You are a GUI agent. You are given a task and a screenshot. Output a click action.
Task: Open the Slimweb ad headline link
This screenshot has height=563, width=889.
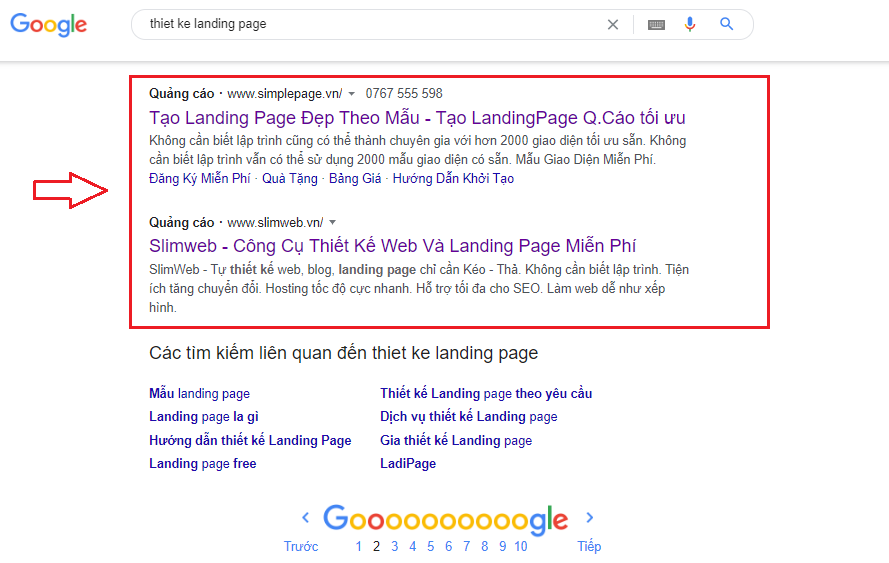(x=393, y=246)
